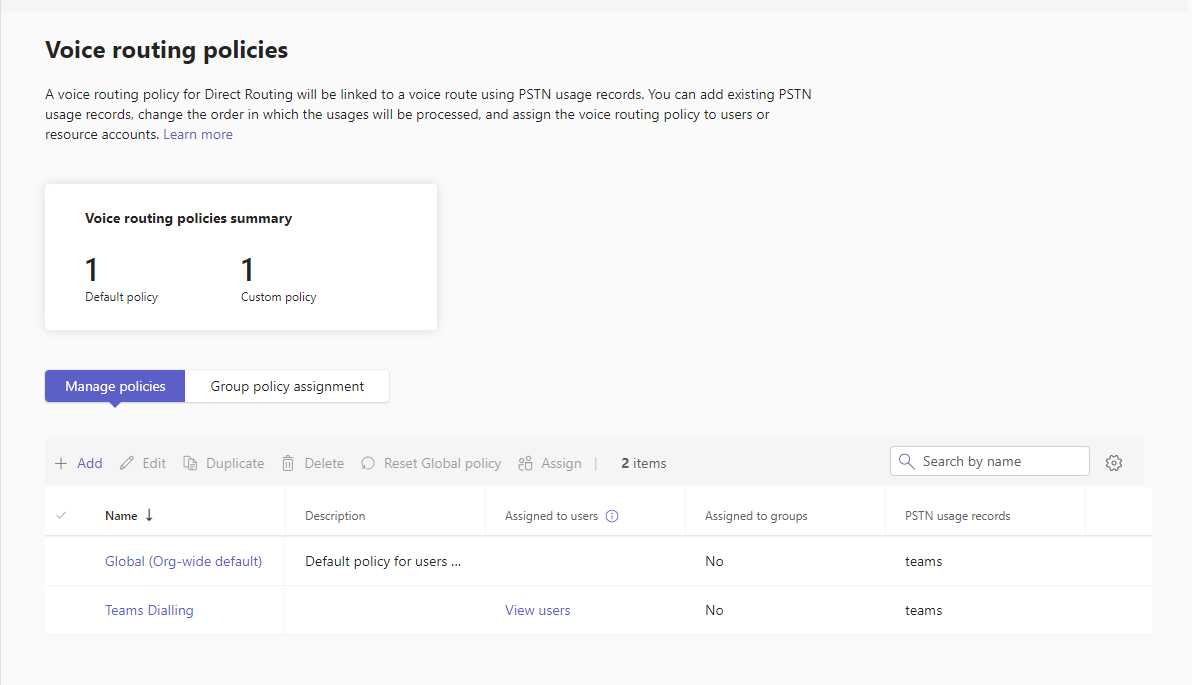Click View users for Teams Dialling
Screen dimensions: 1192x685
(x=537, y=610)
